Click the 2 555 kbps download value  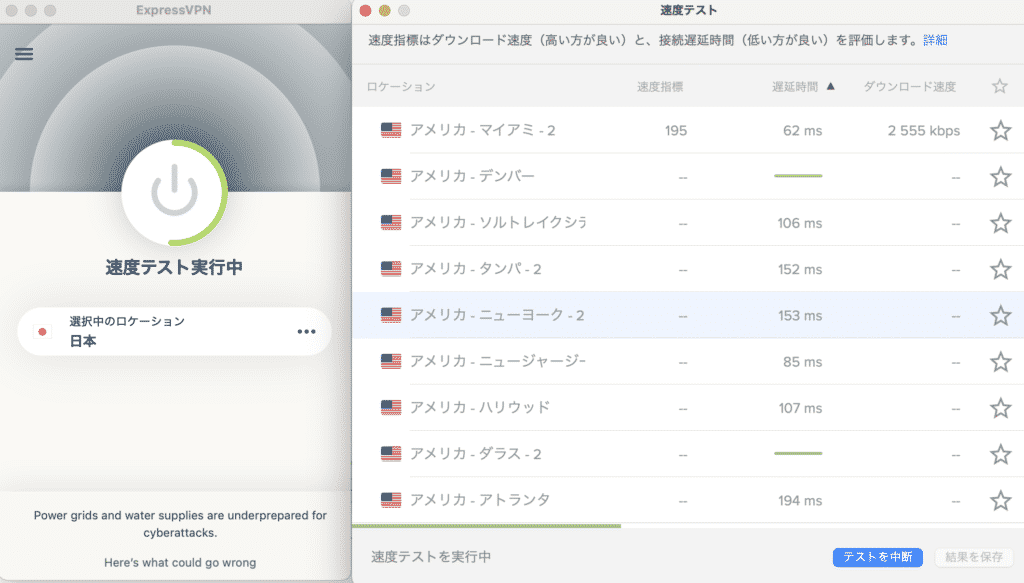(x=923, y=131)
